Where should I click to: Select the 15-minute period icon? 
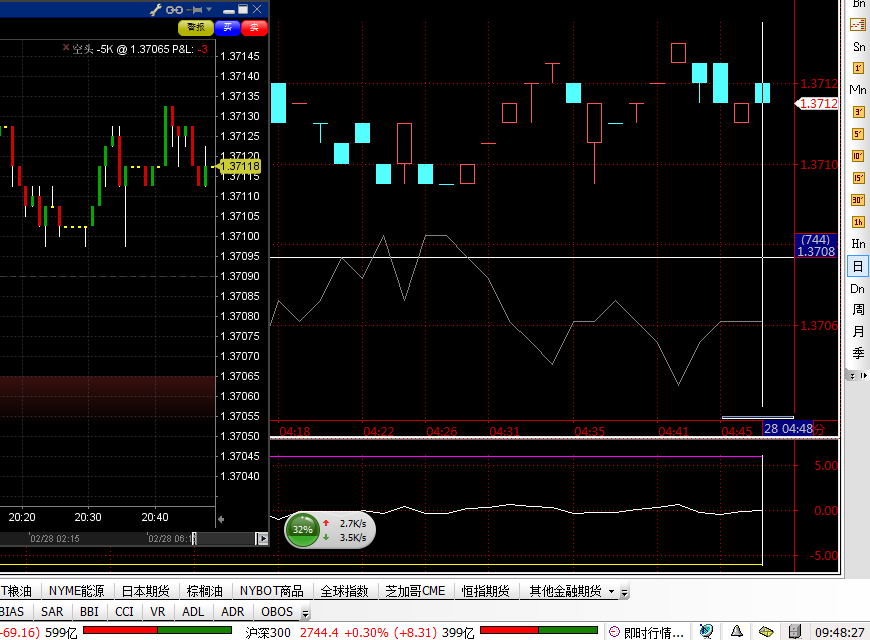pyautogui.click(x=858, y=178)
